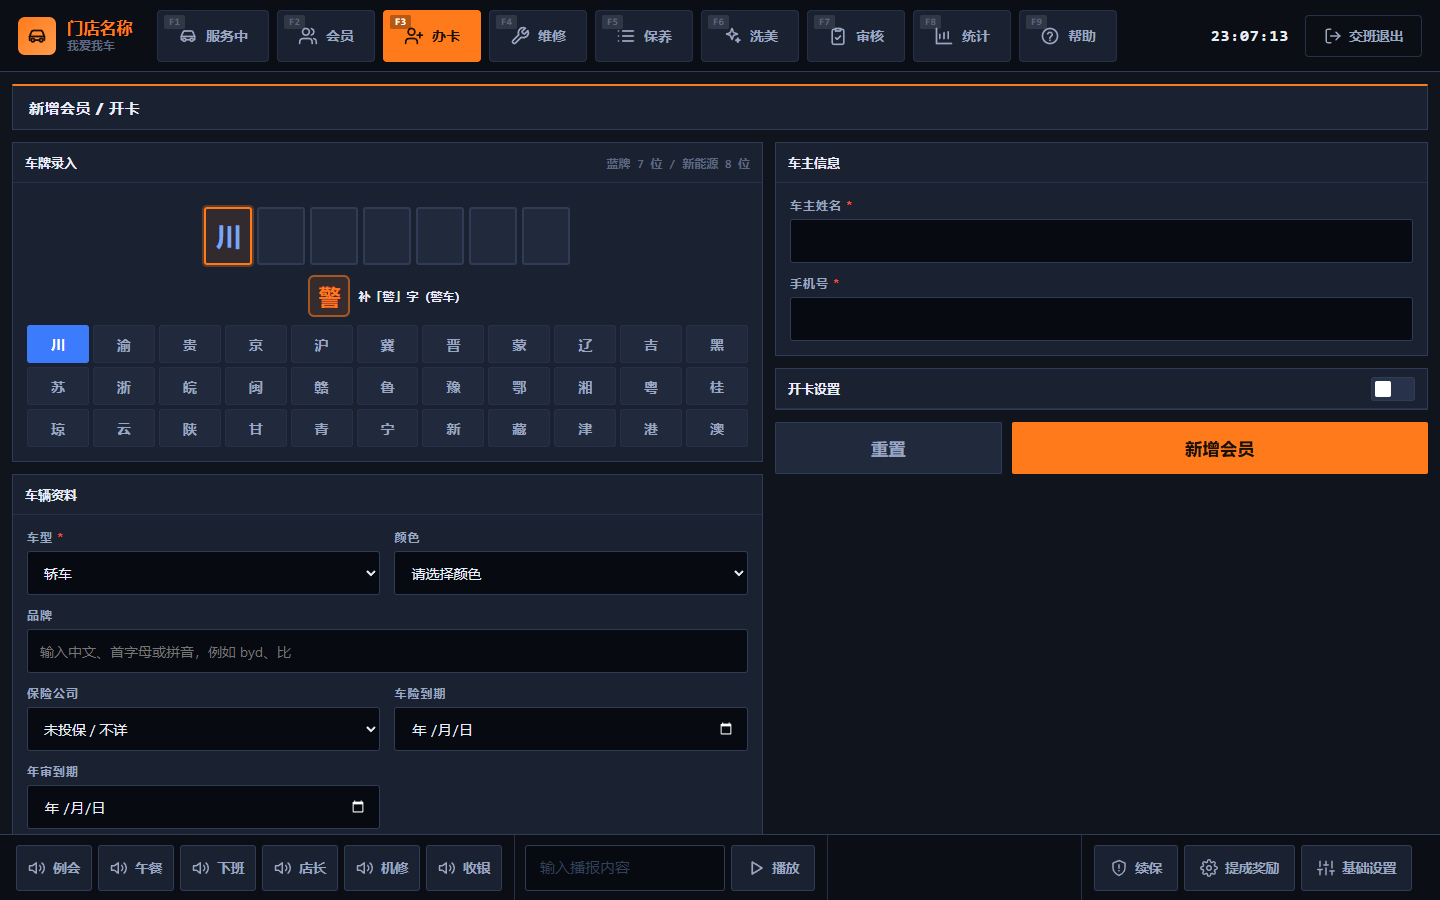The height and width of the screenshot is (900, 1440).
Task: Toggle the 开卡设置 switch
Action: click(x=1392, y=389)
